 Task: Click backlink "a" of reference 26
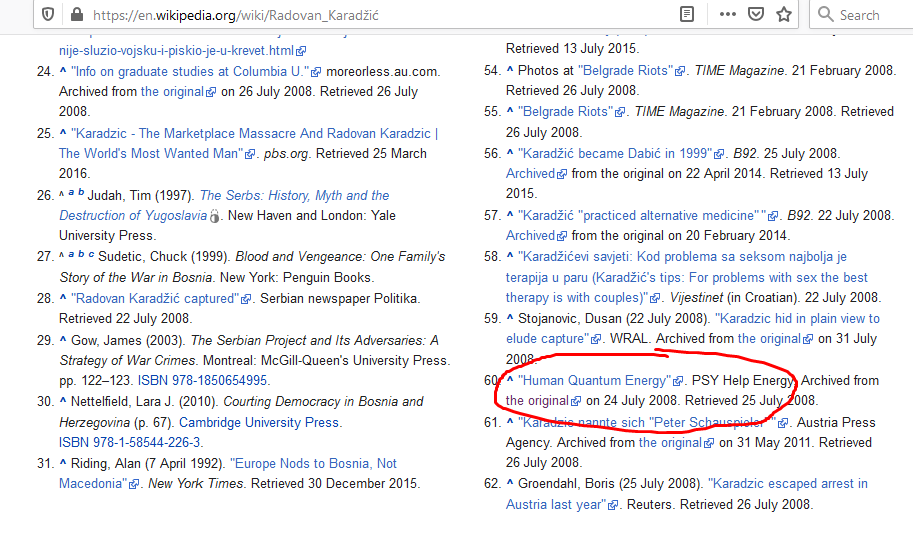tap(72, 192)
